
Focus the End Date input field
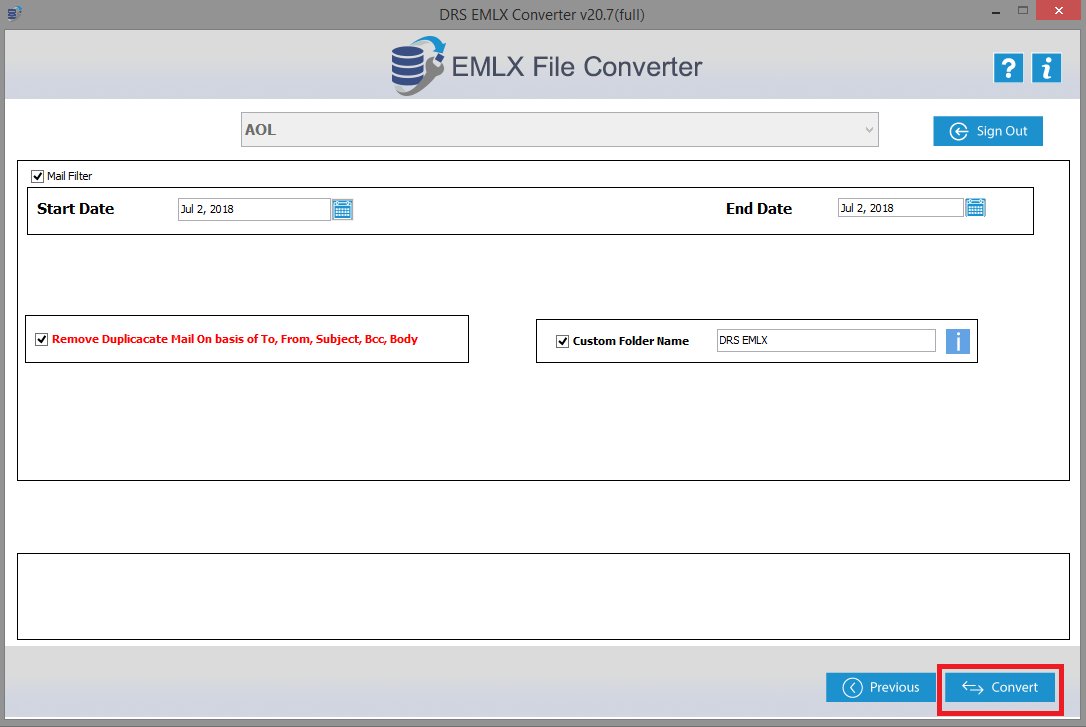point(900,208)
